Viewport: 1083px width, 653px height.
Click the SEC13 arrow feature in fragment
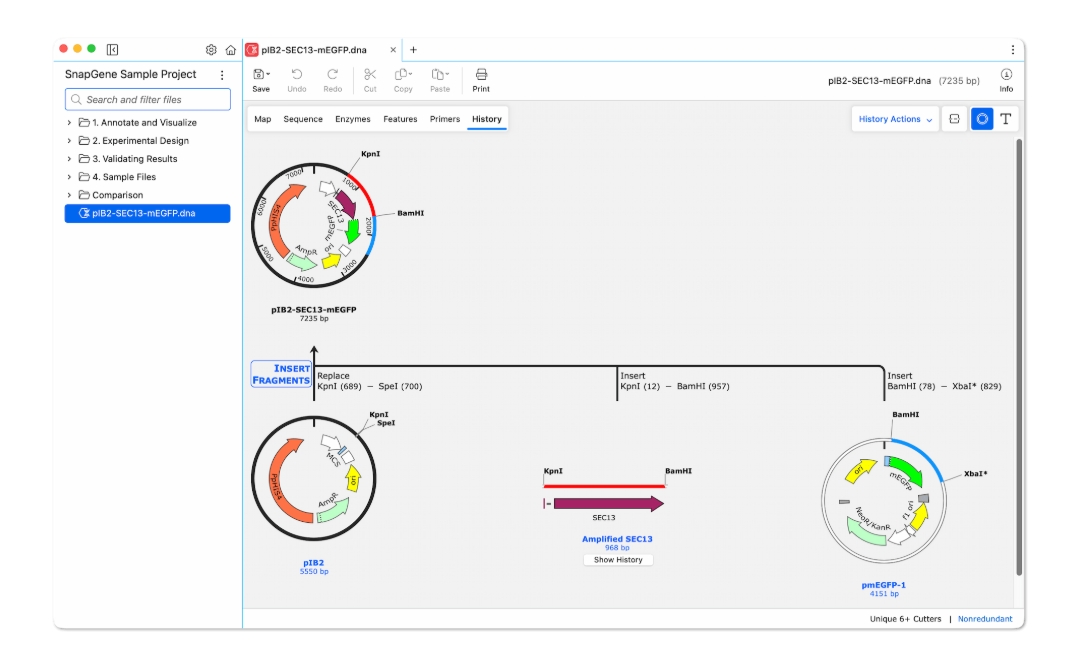point(608,504)
